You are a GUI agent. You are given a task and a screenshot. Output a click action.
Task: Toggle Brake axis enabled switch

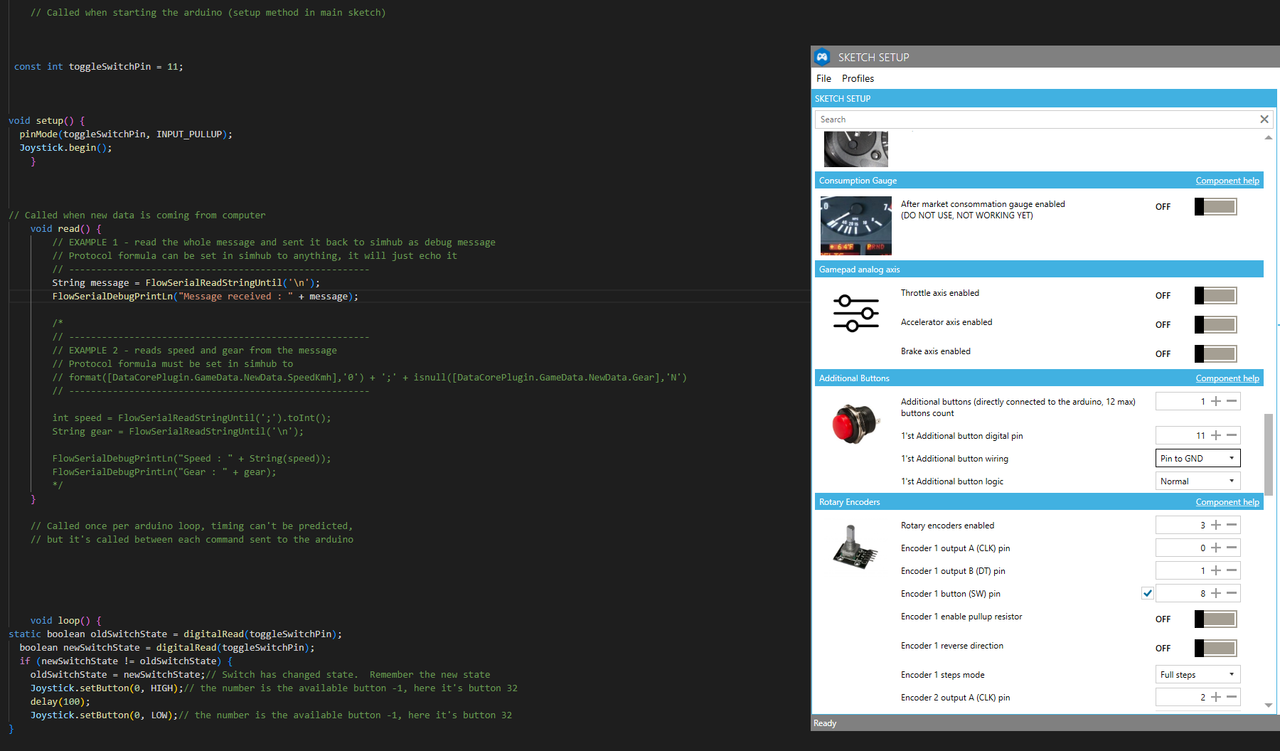1215,354
